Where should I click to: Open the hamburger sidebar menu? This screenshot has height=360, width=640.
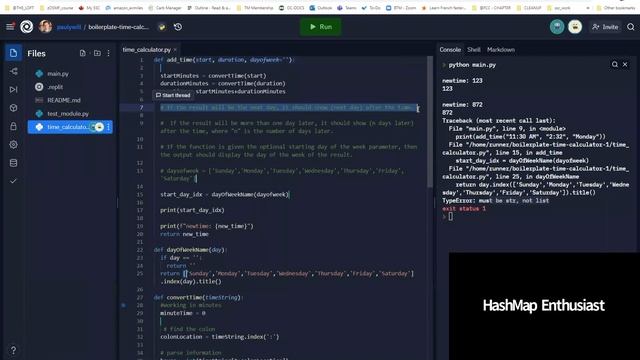(x=10, y=27)
